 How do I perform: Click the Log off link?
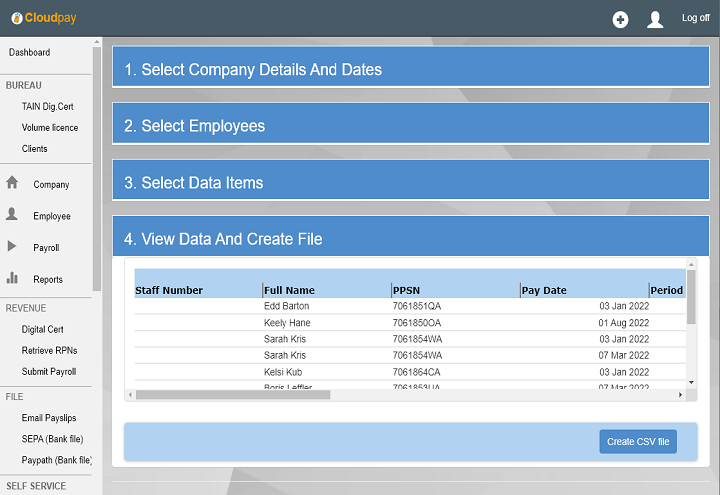pyautogui.click(x=695, y=18)
